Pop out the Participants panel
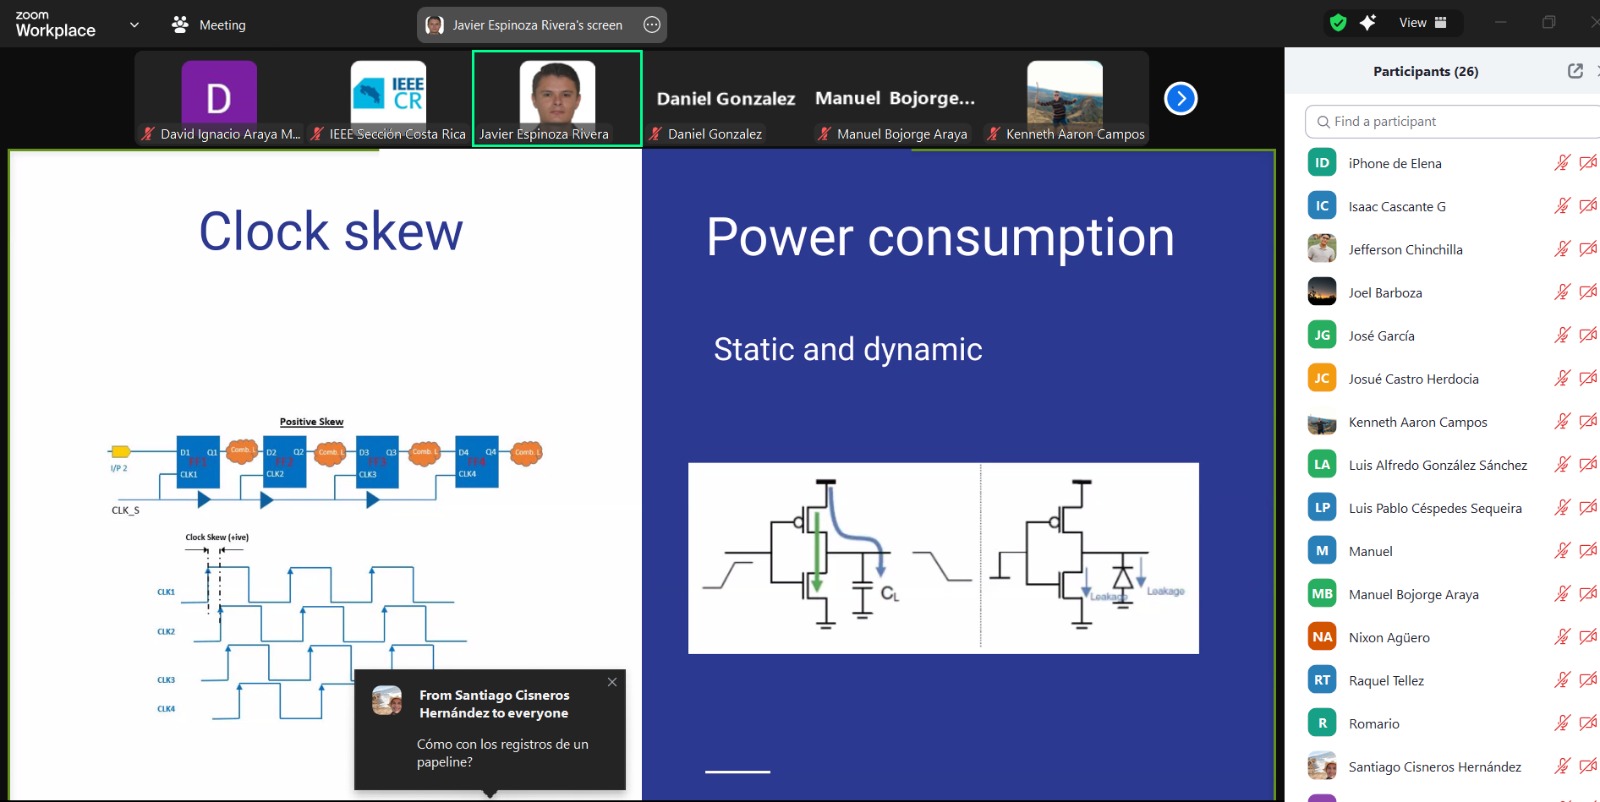1600x802 pixels. [x=1575, y=71]
